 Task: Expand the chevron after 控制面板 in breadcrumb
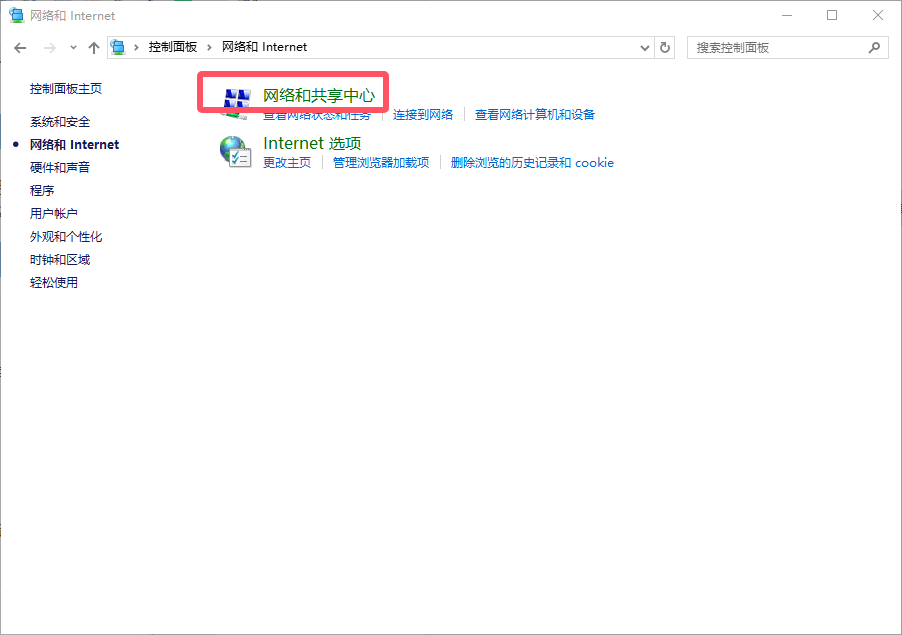[x=209, y=47]
